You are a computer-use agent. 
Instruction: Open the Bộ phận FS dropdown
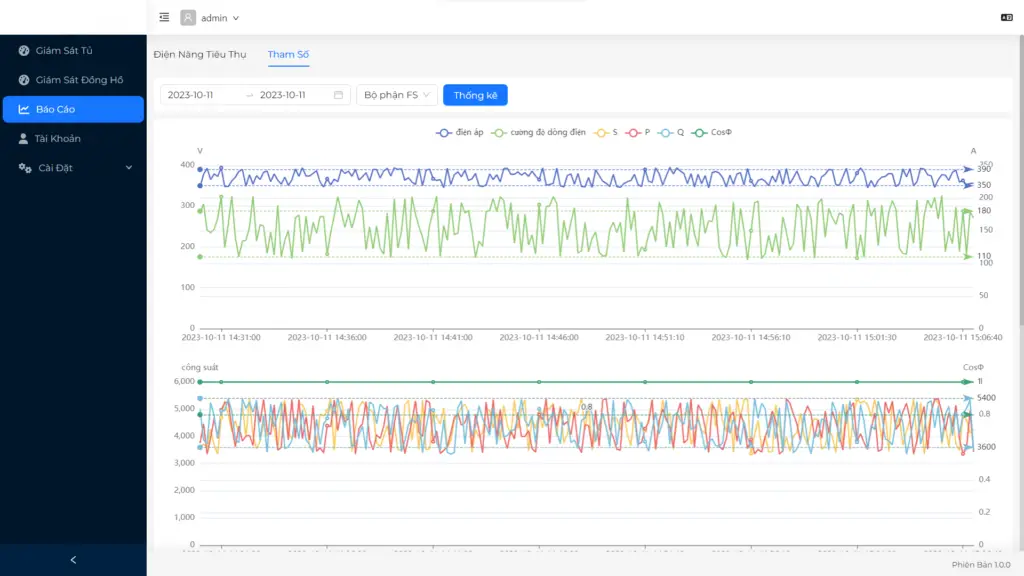pos(397,95)
